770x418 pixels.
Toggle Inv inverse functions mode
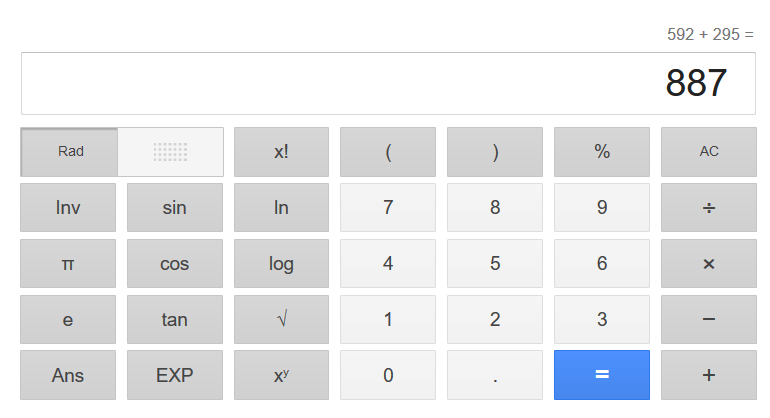(x=68, y=208)
